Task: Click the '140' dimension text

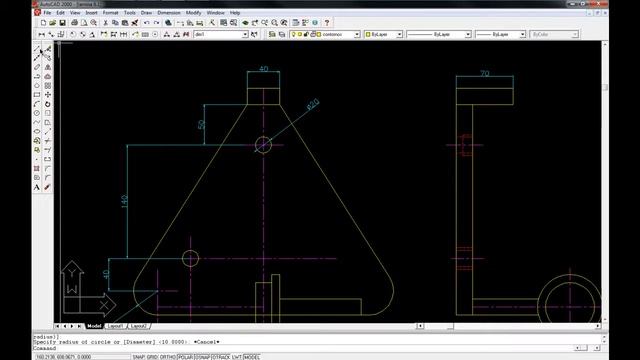Action: (124, 201)
